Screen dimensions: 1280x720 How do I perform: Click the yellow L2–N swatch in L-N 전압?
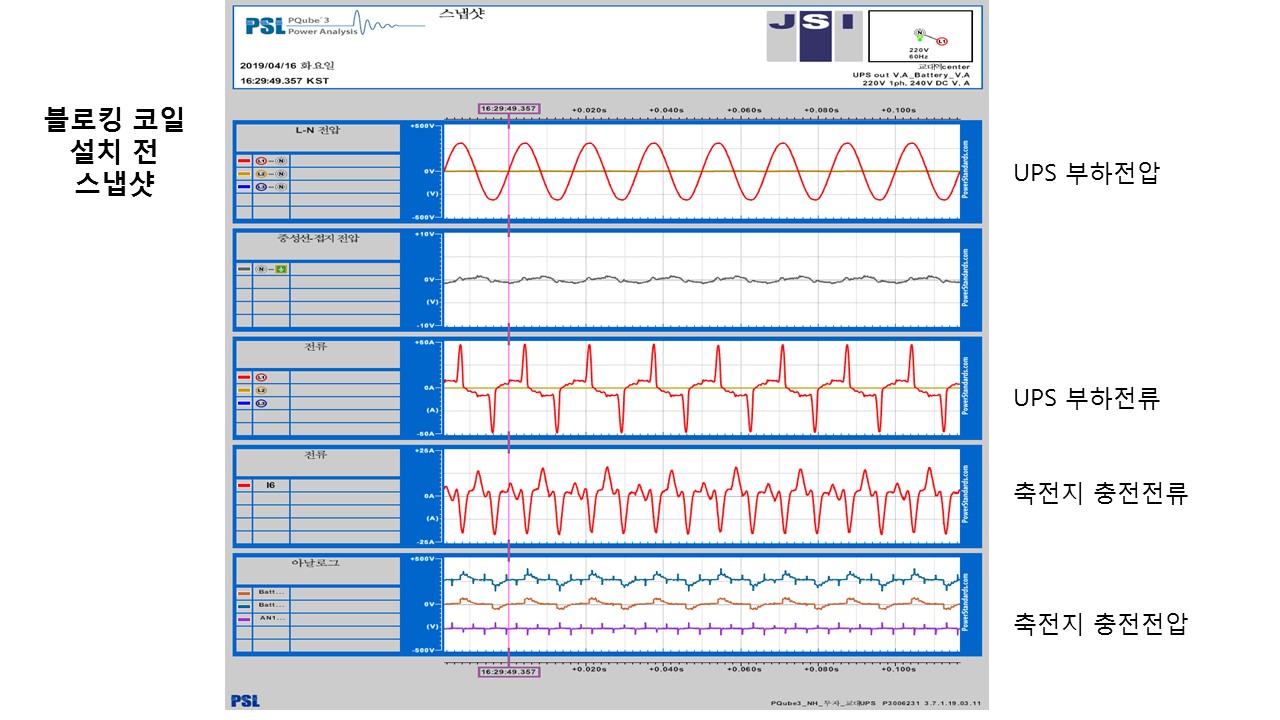(x=243, y=173)
